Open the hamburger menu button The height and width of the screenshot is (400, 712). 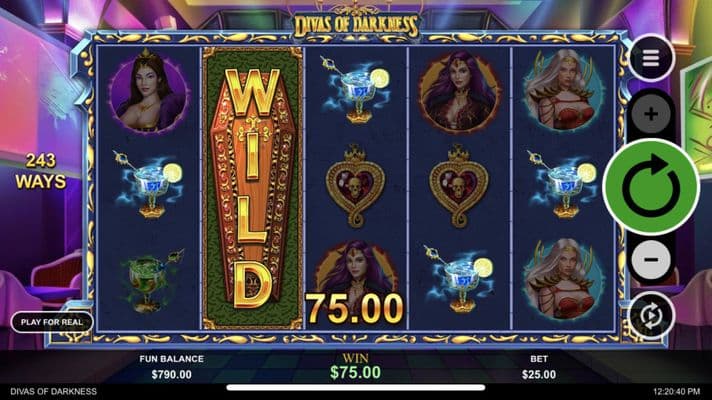(x=651, y=58)
